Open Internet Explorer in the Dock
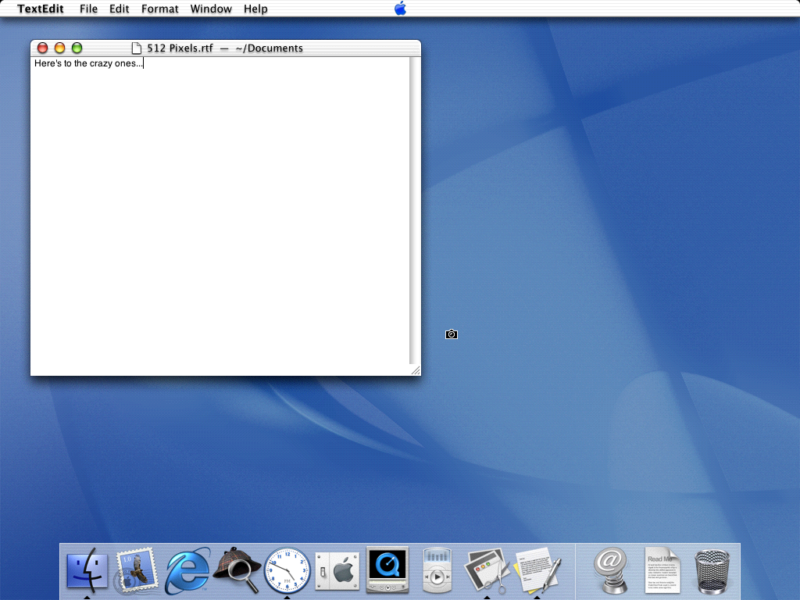 (185, 570)
